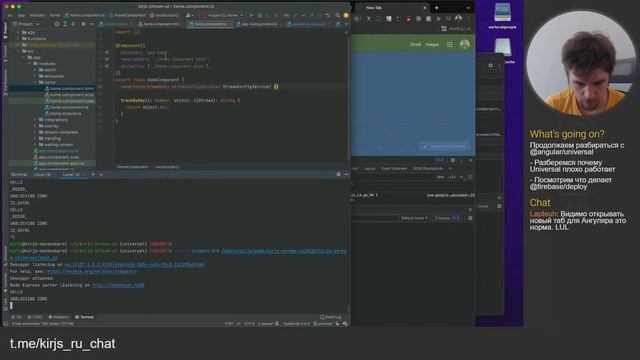The image size is (640, 360).
Task: Click the constructor() breadcrumb below editor
Action: (x=167, y=167)
